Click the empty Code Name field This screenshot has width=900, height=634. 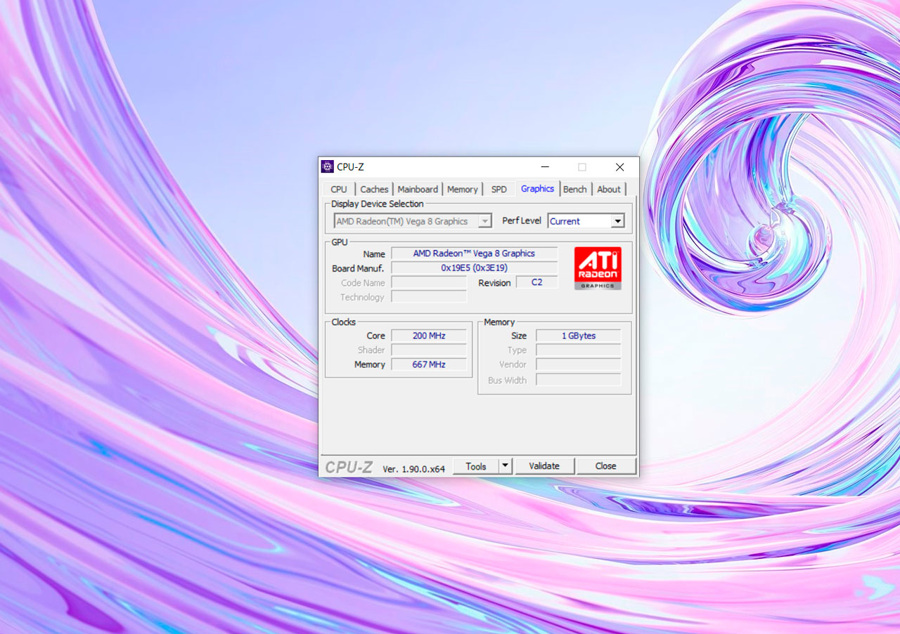click(429, 282)
